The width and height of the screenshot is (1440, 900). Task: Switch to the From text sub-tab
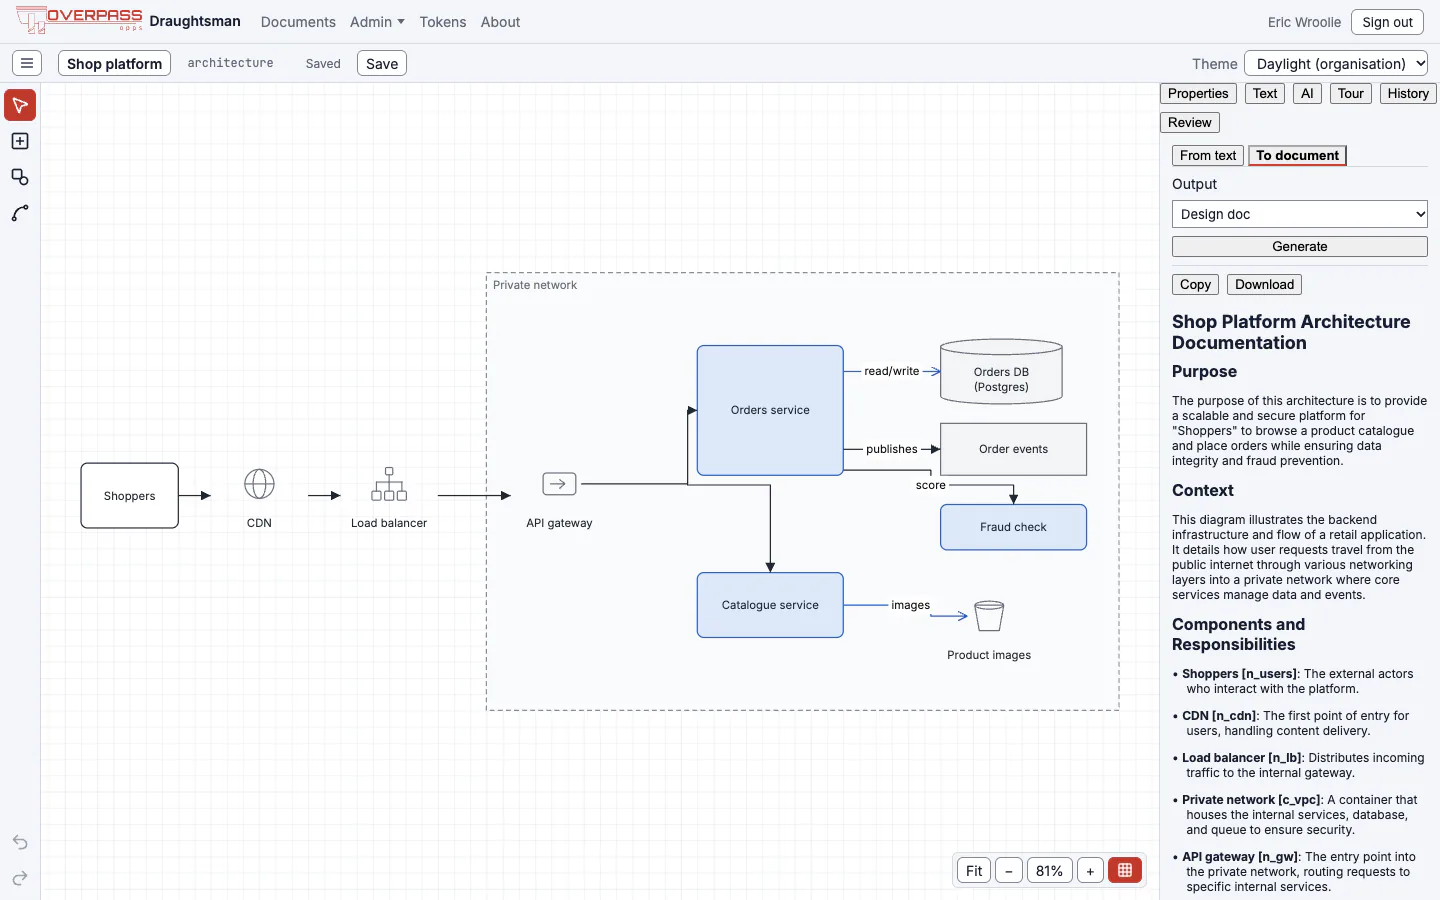pos(1208,156)
